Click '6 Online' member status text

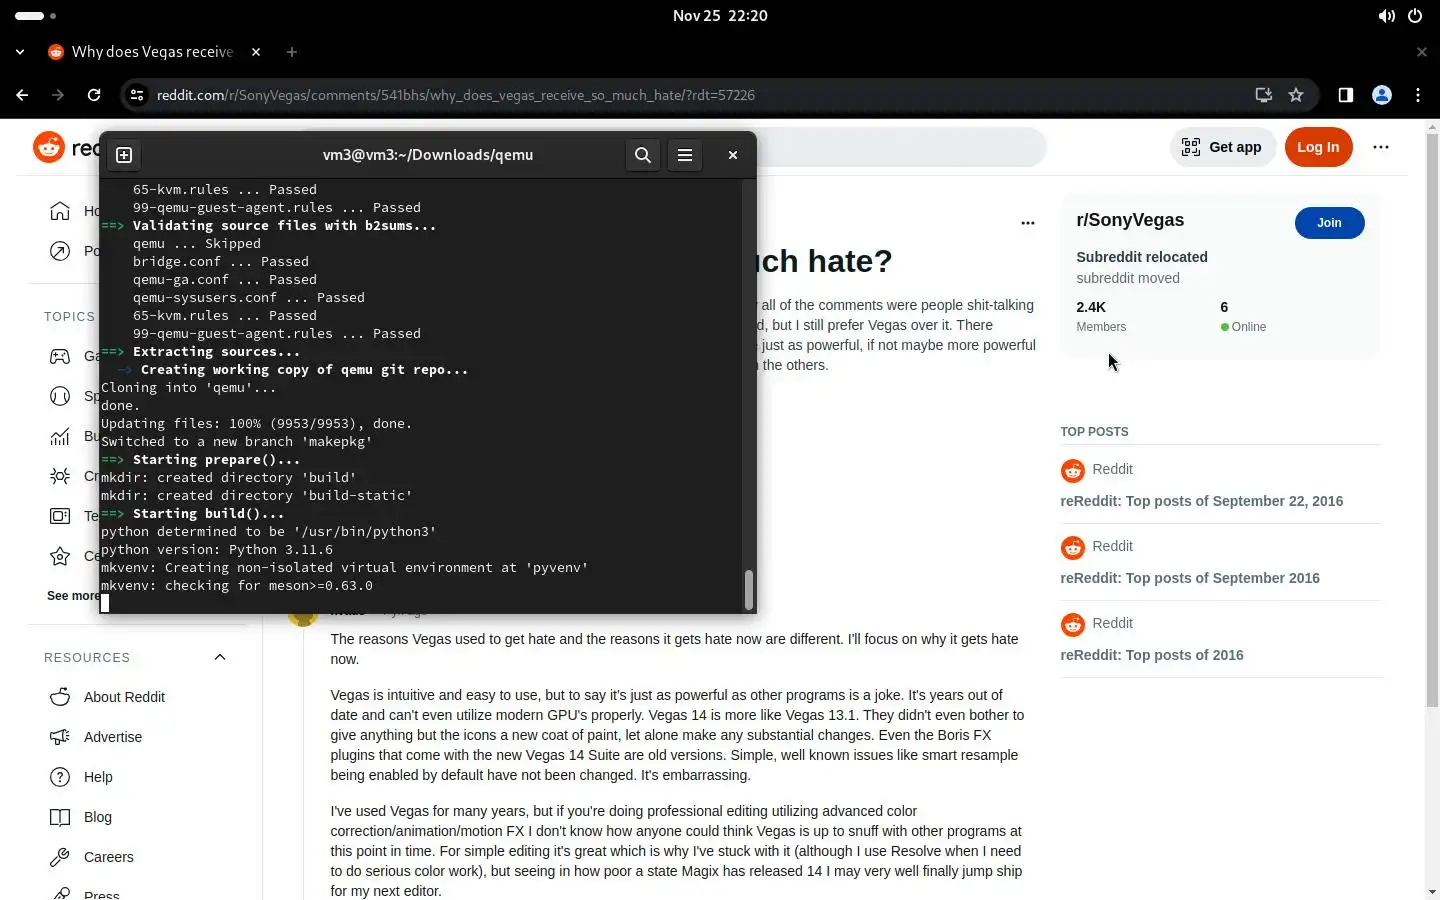[1243, 316]
